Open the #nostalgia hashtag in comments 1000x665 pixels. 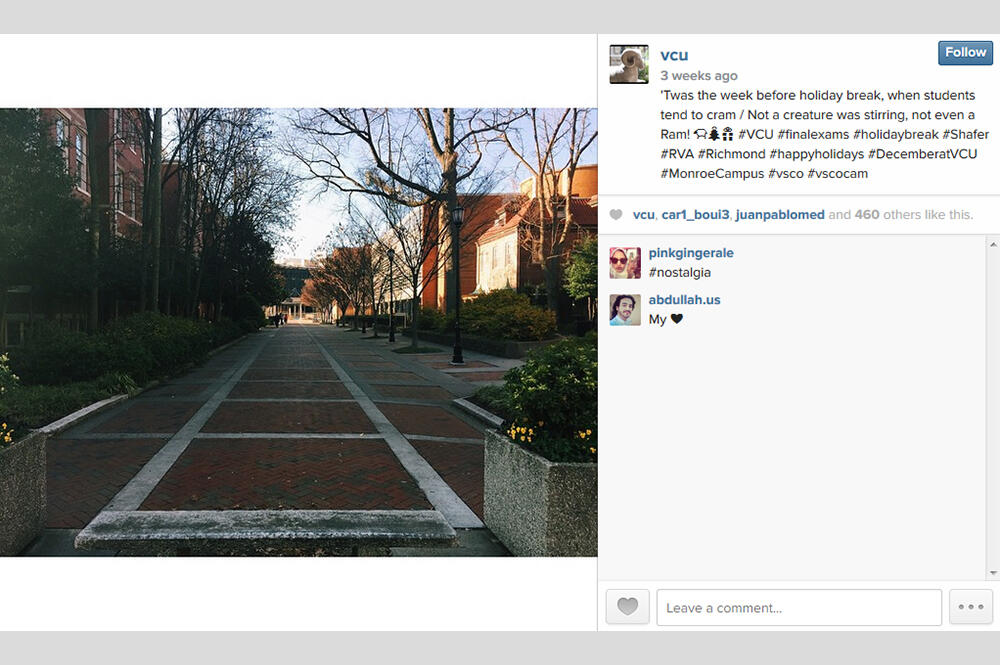pyautogui.click(x=679, y=272)
